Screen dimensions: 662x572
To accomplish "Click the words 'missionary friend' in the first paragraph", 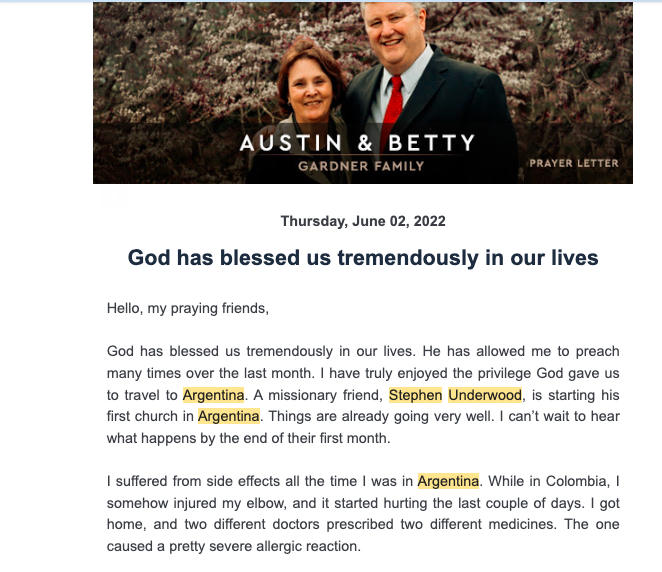I will (325, 395).
